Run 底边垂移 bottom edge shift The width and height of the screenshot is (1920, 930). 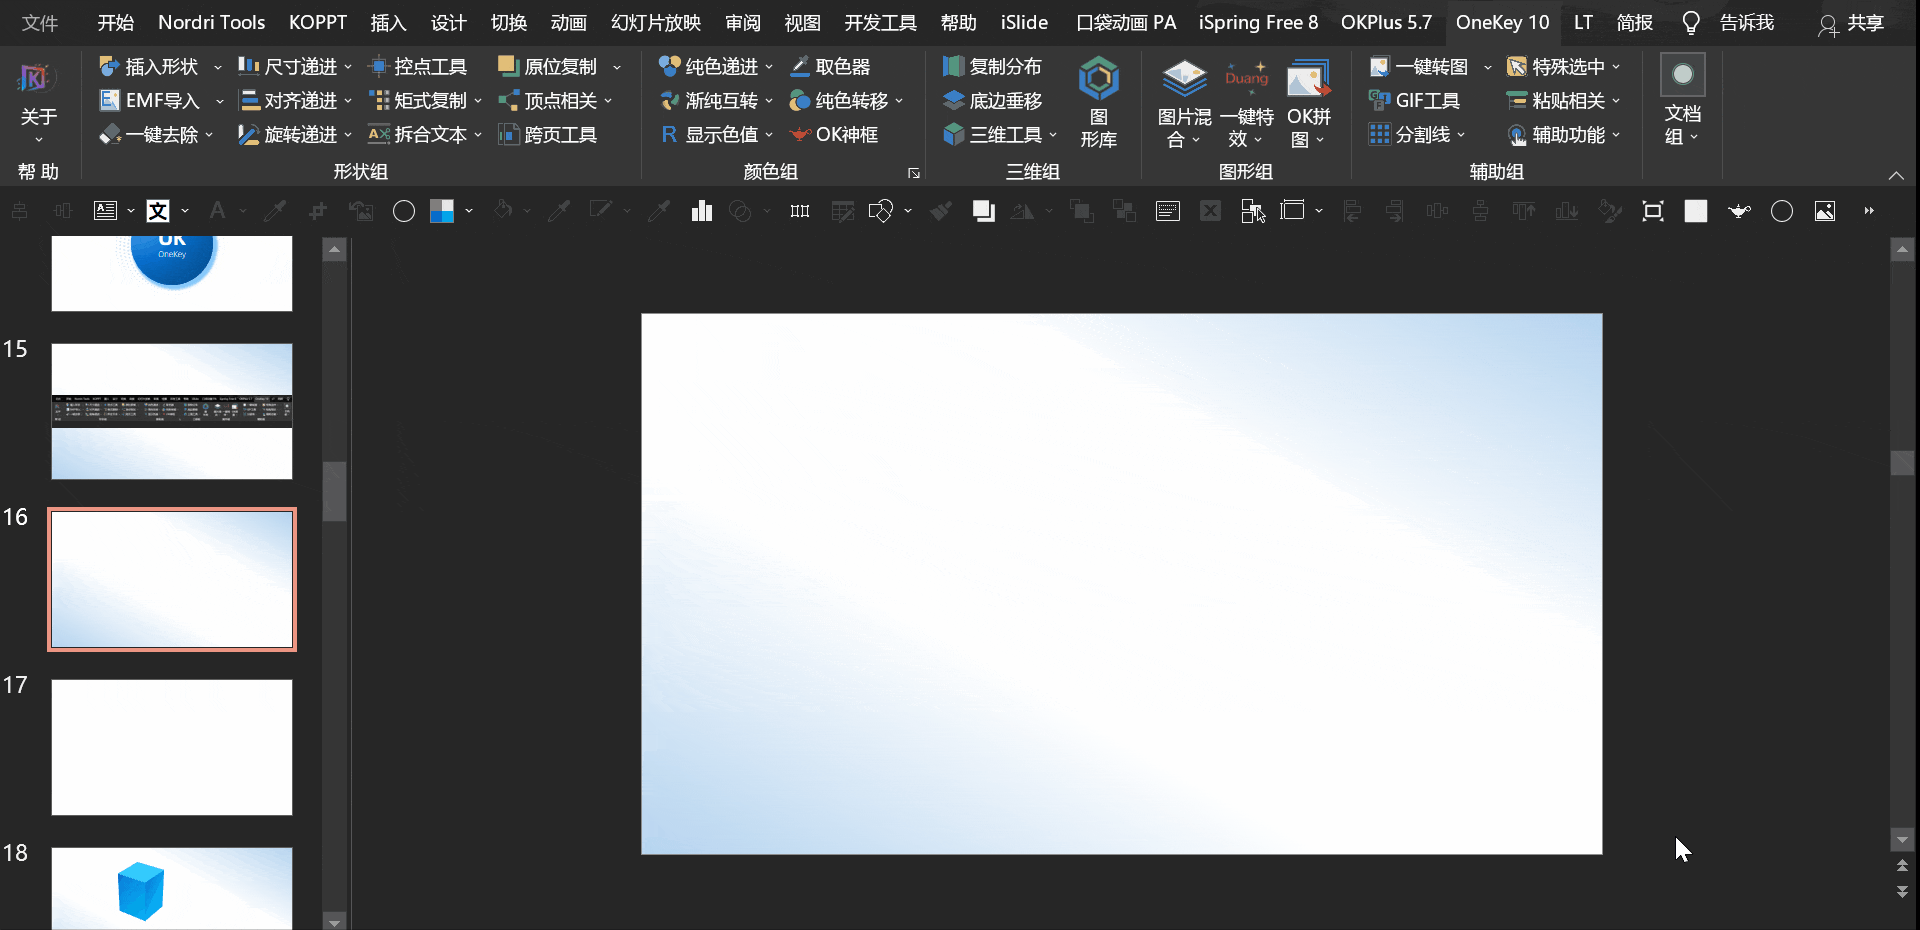(992, 101)
